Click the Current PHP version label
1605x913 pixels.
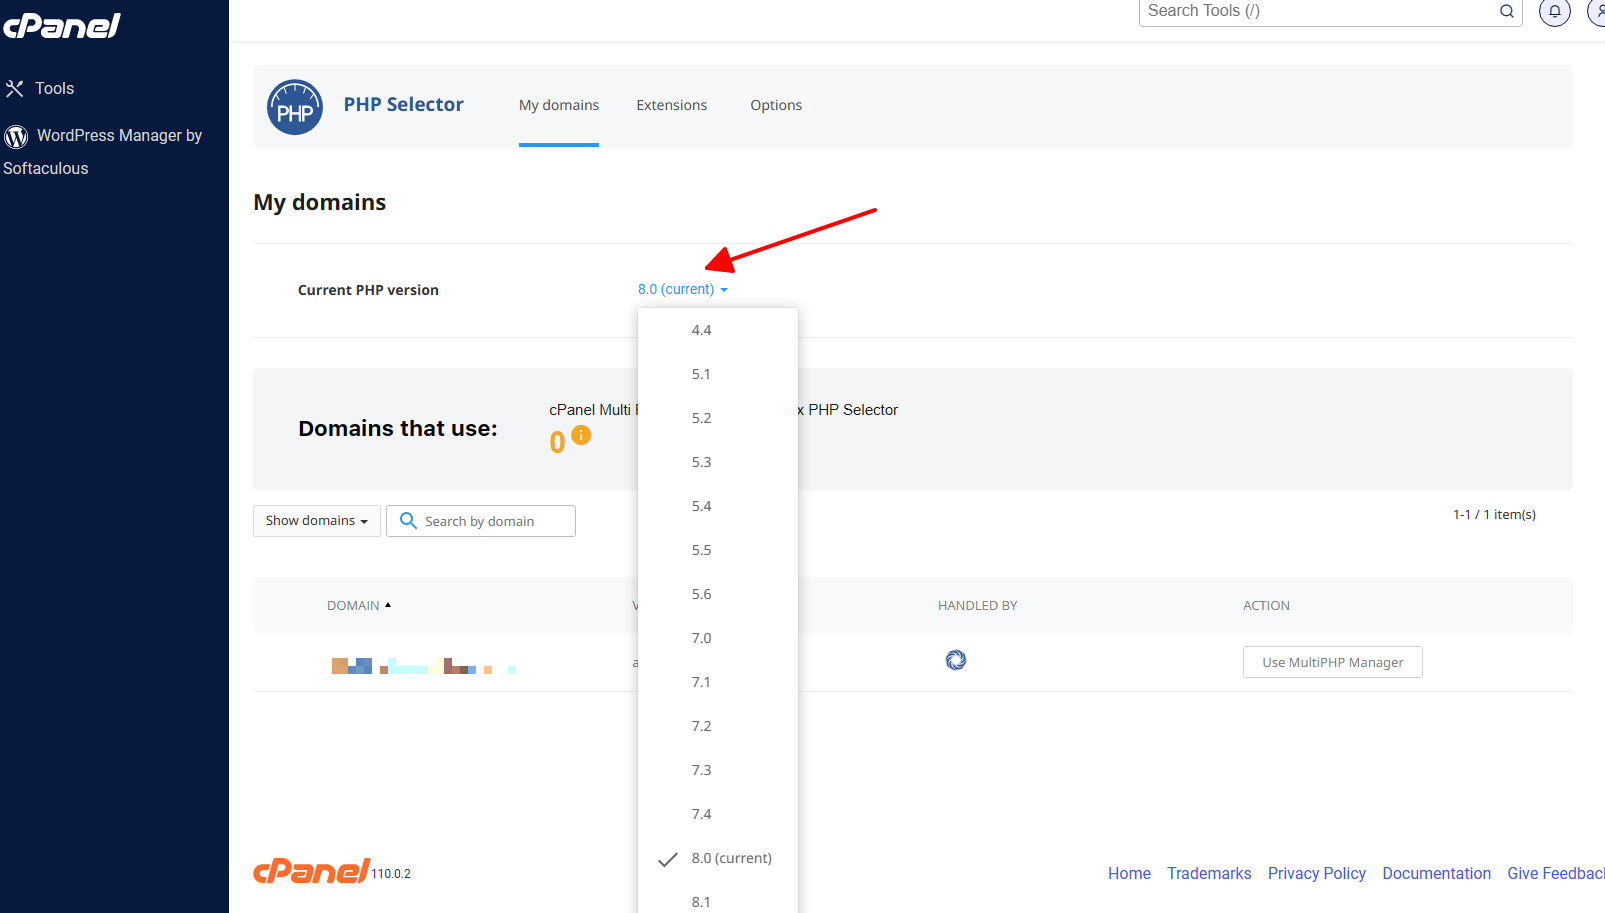click(368, 290)
